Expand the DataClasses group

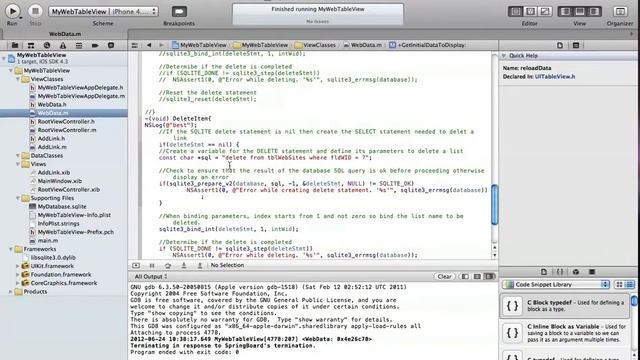(18, 156)
